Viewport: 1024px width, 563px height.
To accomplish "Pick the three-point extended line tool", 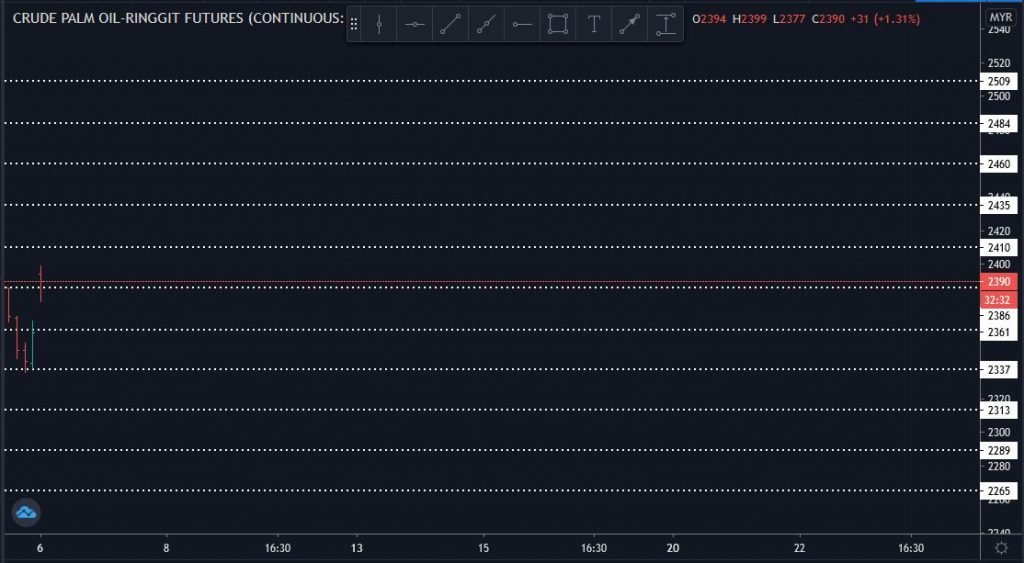I will click(x=486, y=25).
